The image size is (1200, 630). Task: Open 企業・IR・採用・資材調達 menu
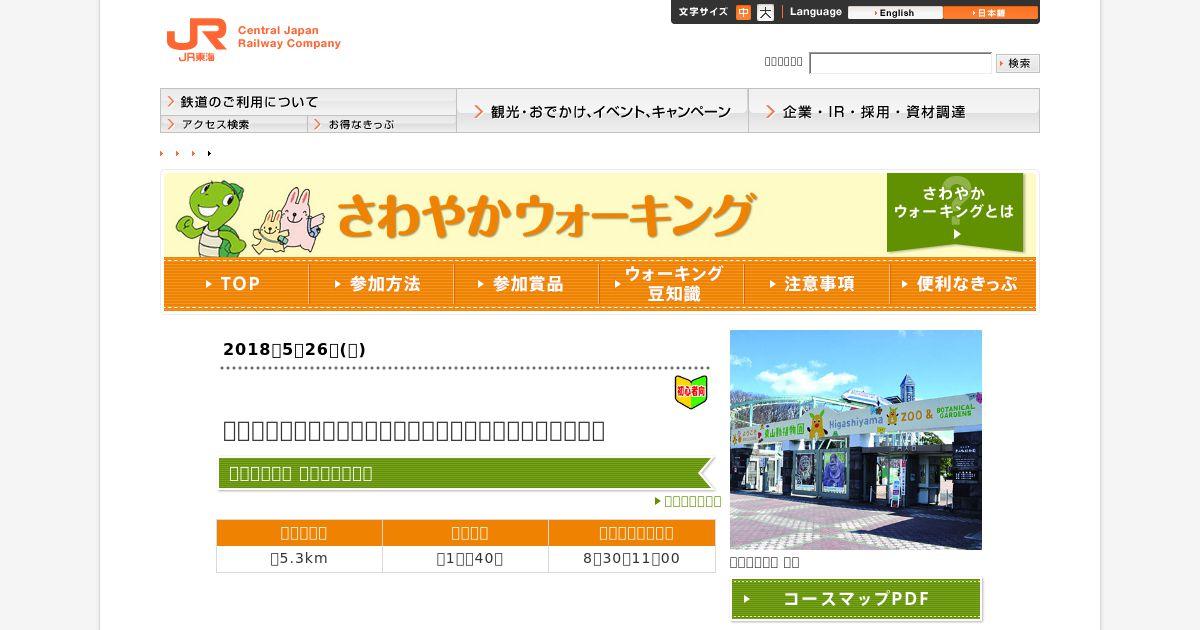(894, 111)
